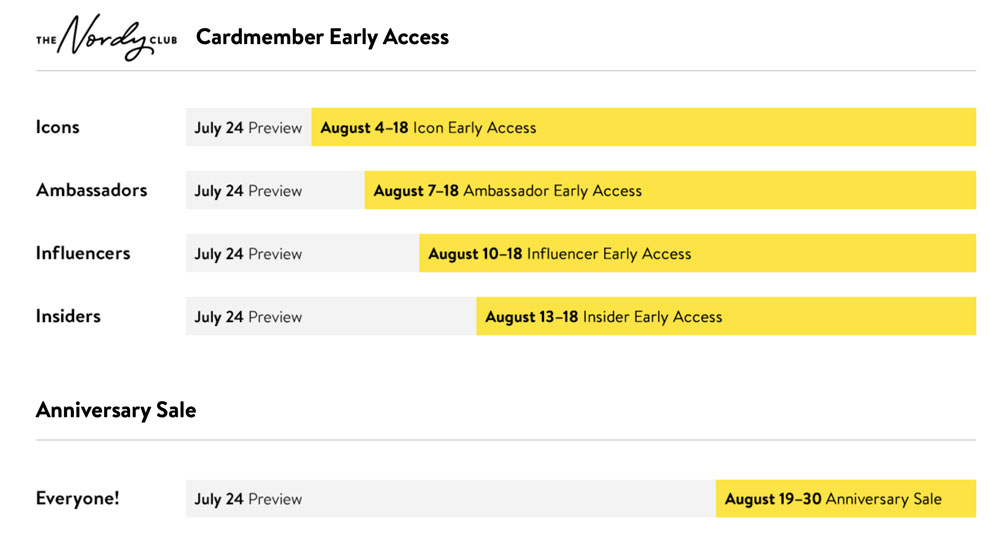Click the gray preview area before August 19–30

pyautogui.click(x=451, y=499)
